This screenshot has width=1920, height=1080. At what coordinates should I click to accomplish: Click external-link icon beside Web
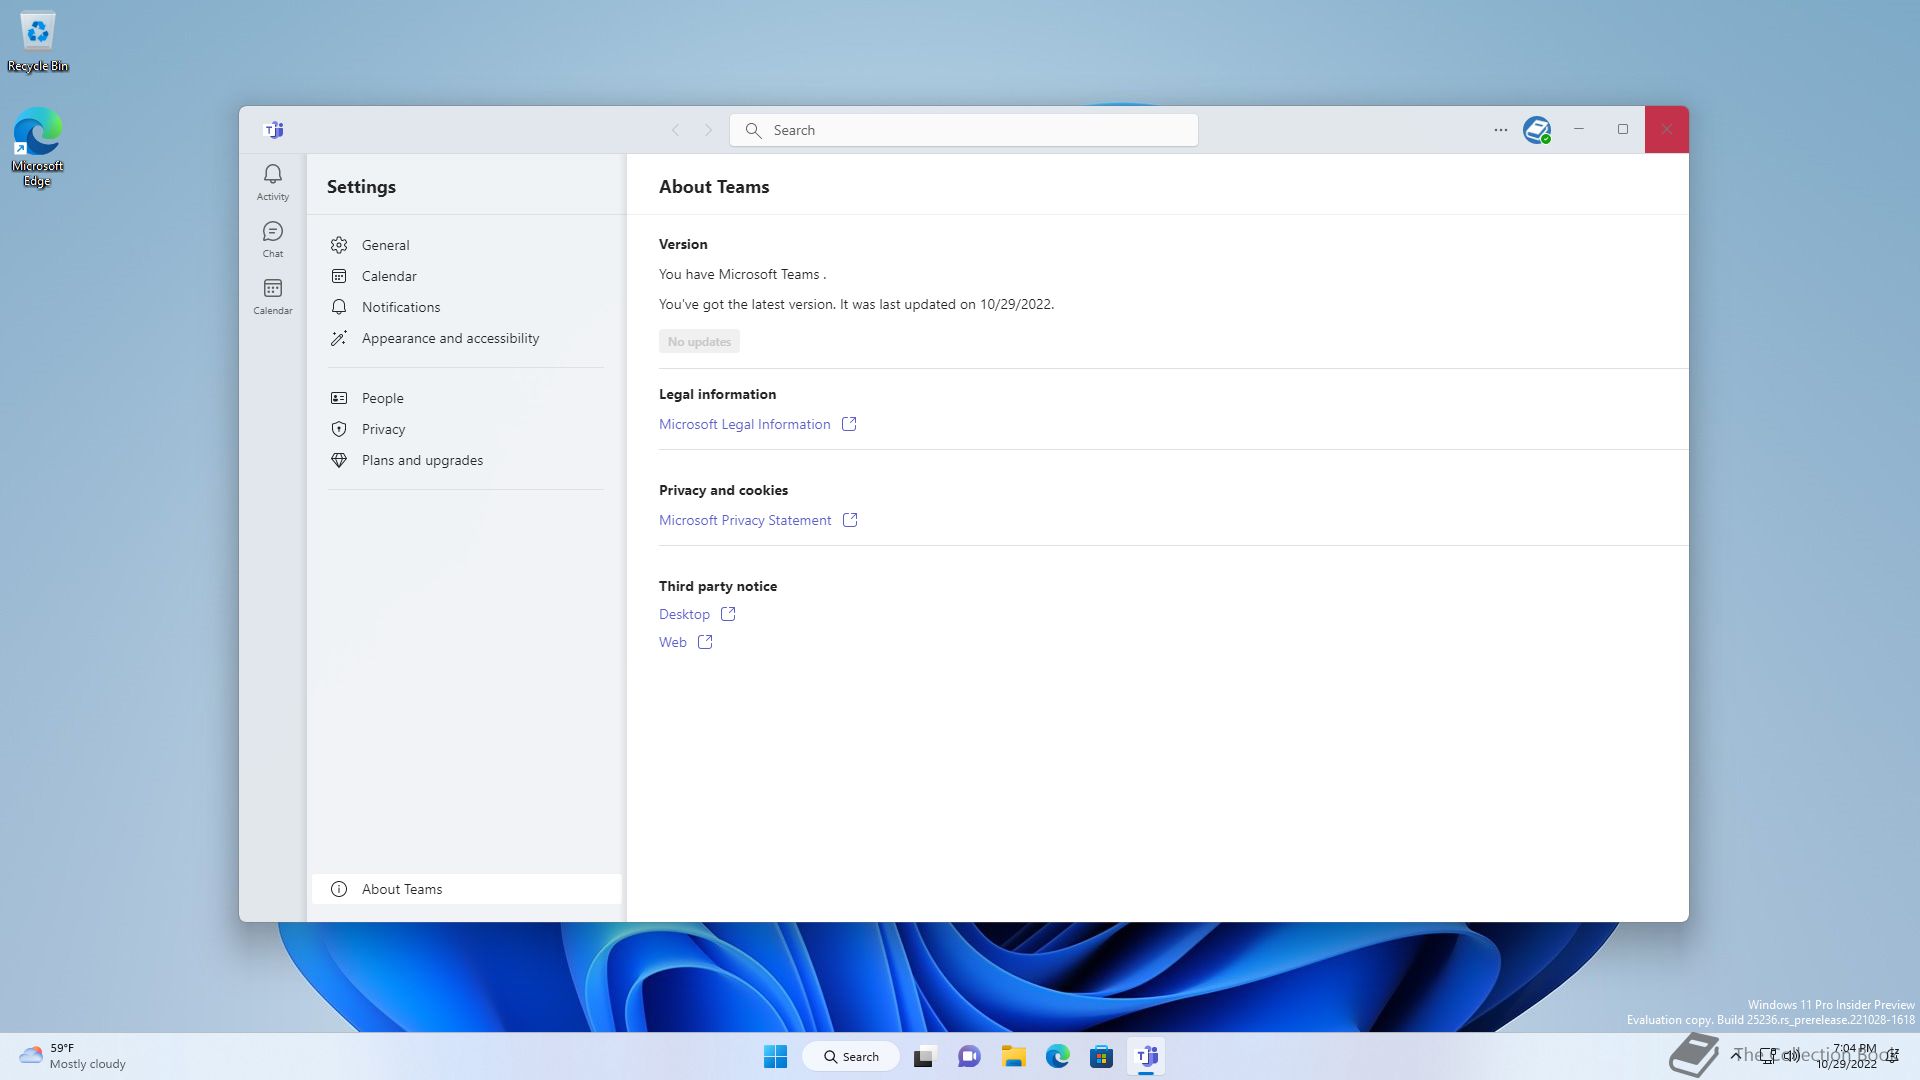[705, 642]
